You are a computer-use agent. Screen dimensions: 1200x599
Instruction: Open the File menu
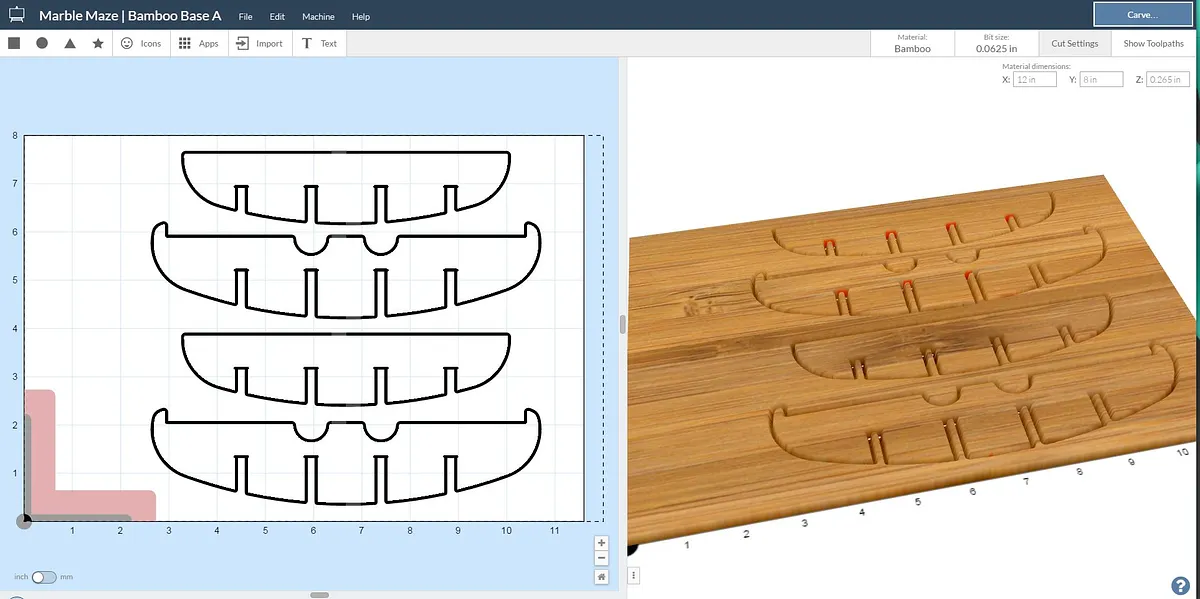click(246, 17)
